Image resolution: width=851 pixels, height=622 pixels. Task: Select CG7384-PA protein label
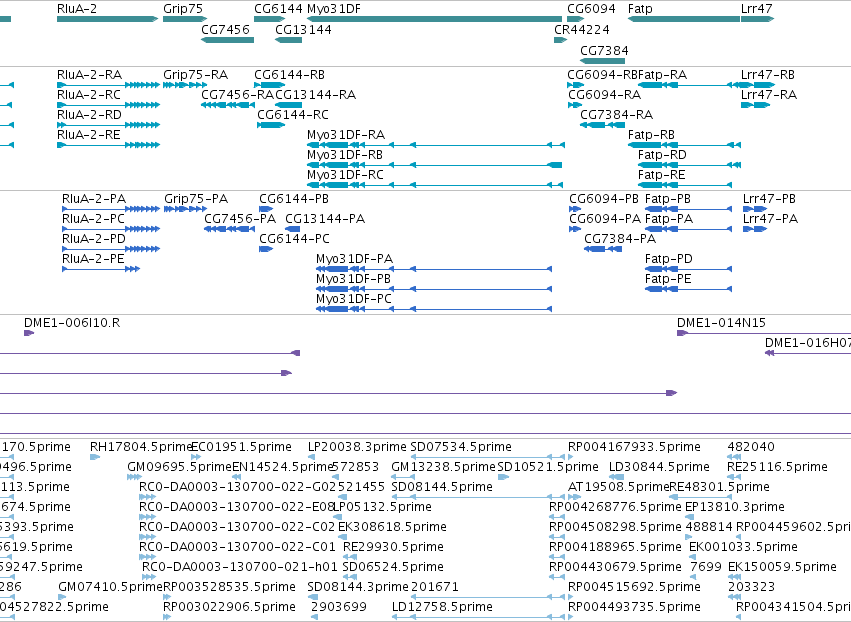[620, 239]
